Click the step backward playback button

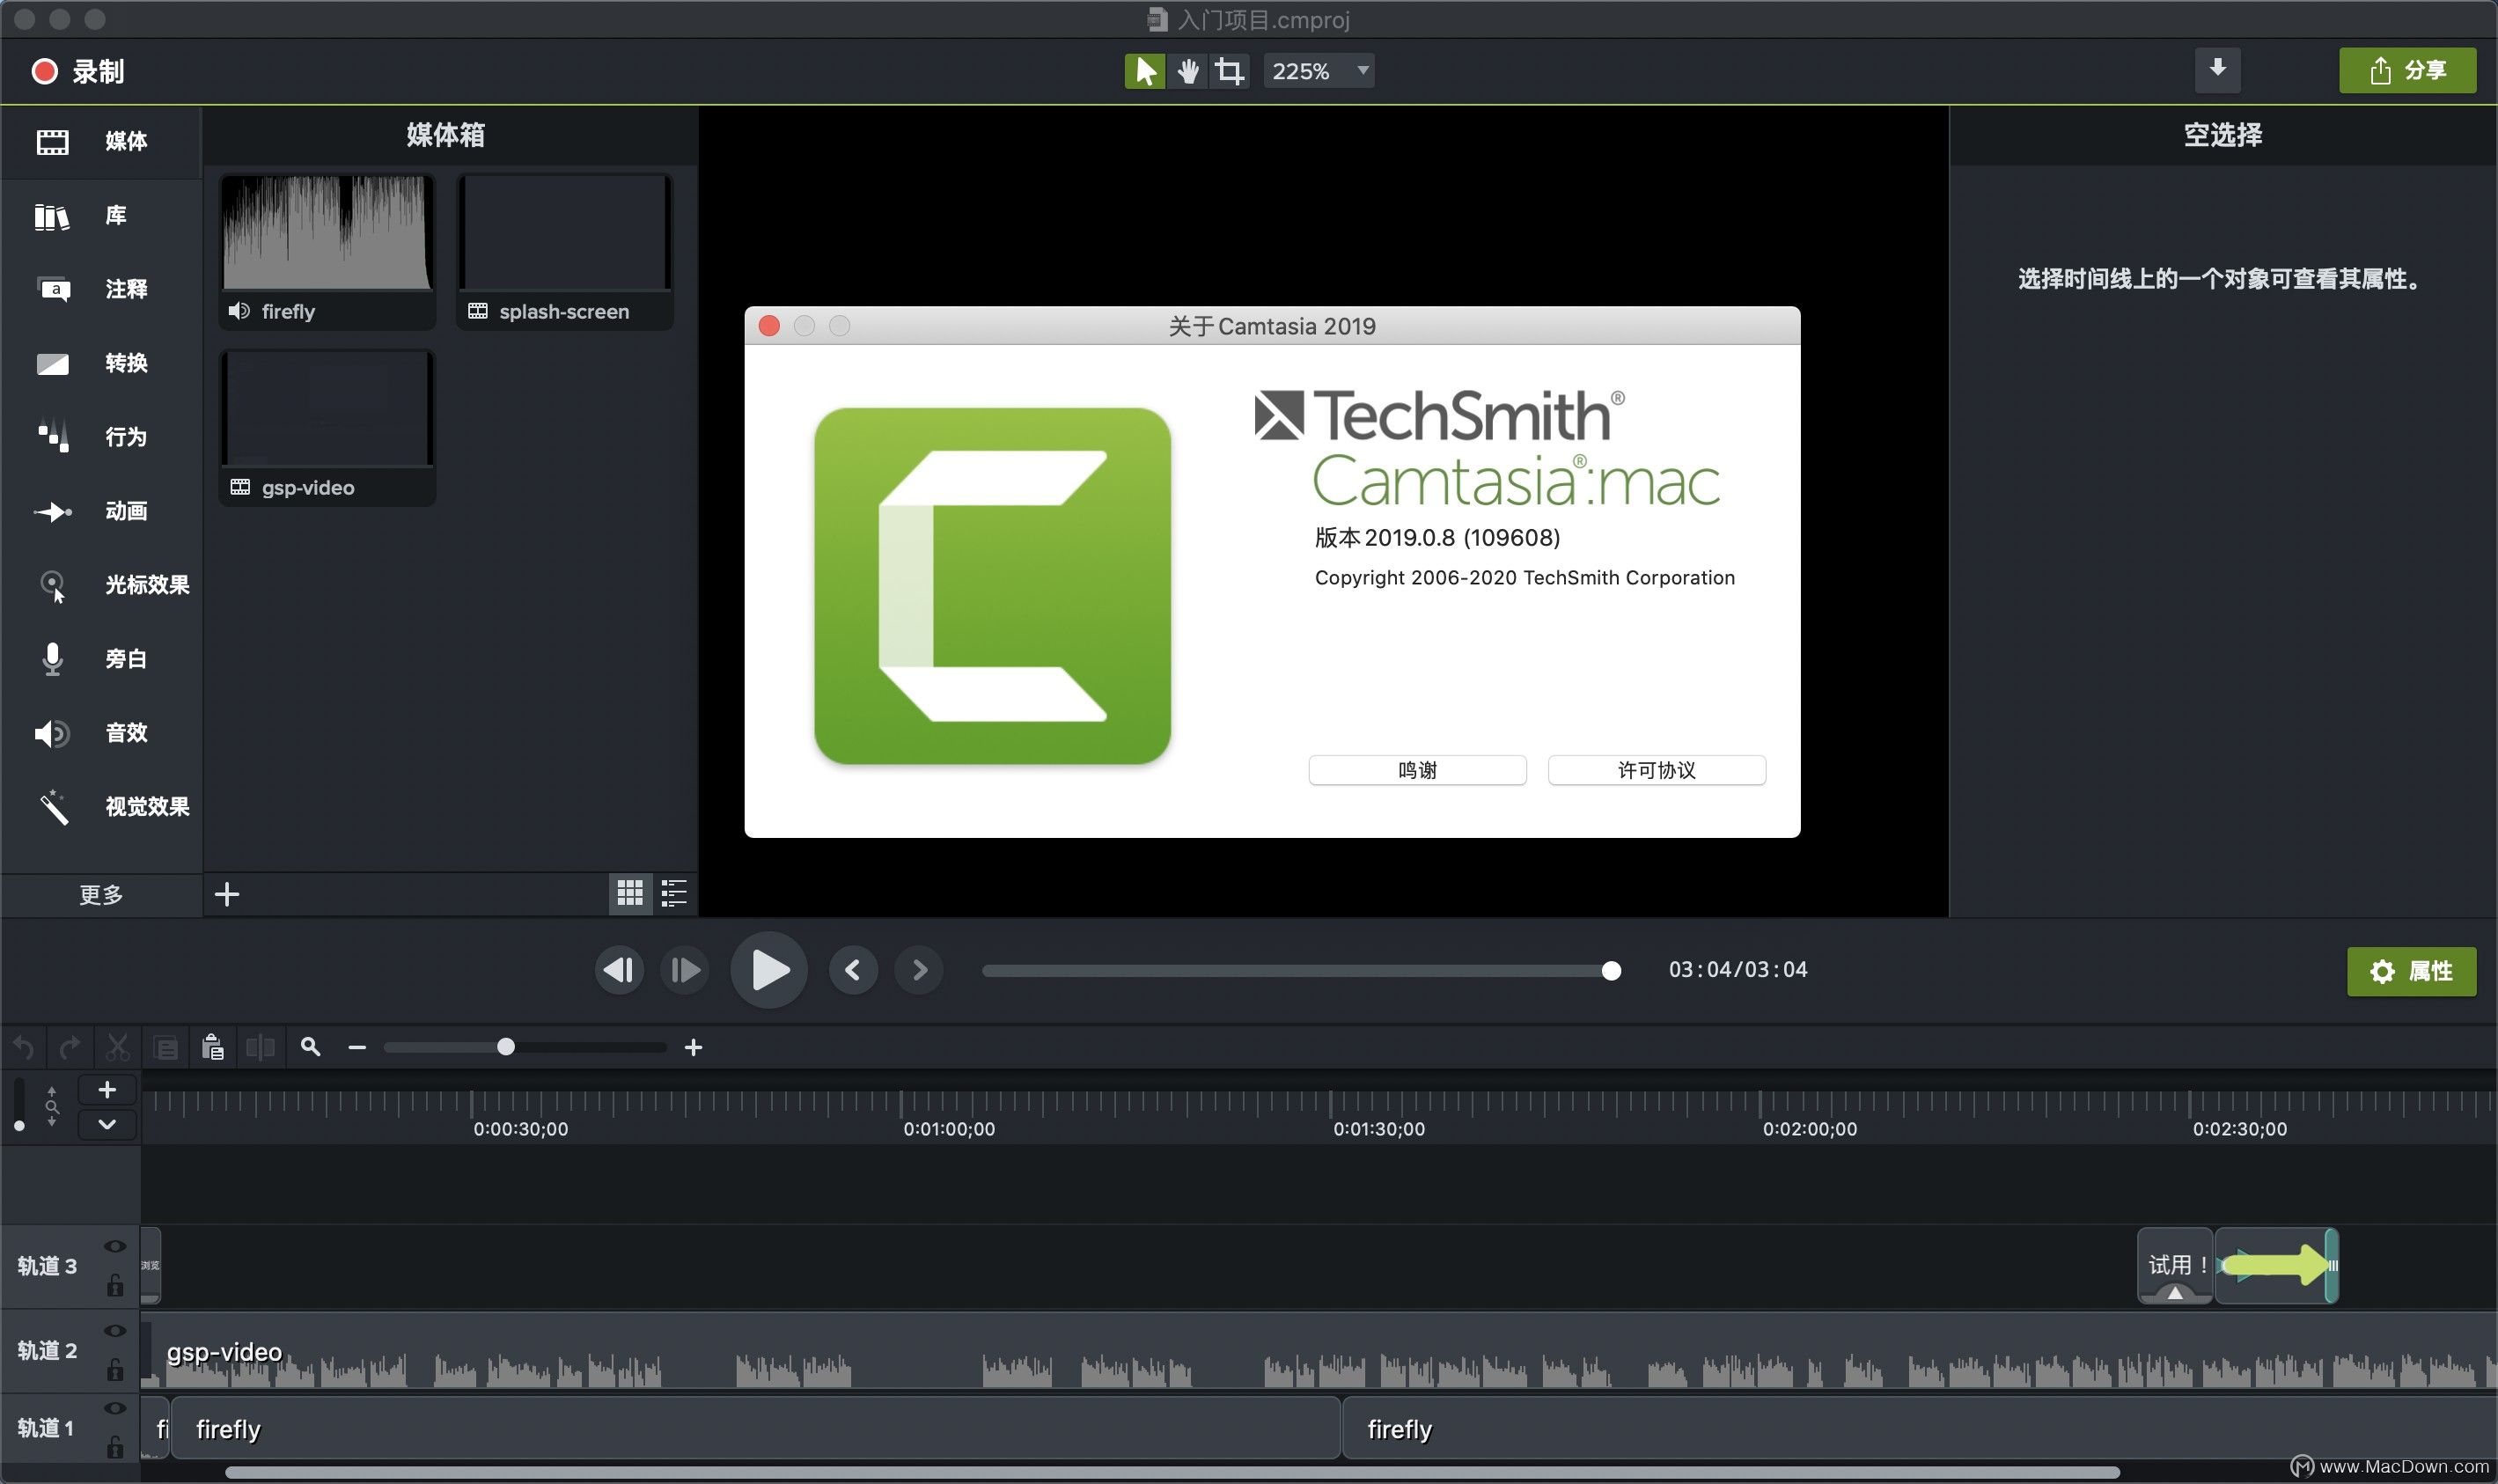tap(619, 970)
